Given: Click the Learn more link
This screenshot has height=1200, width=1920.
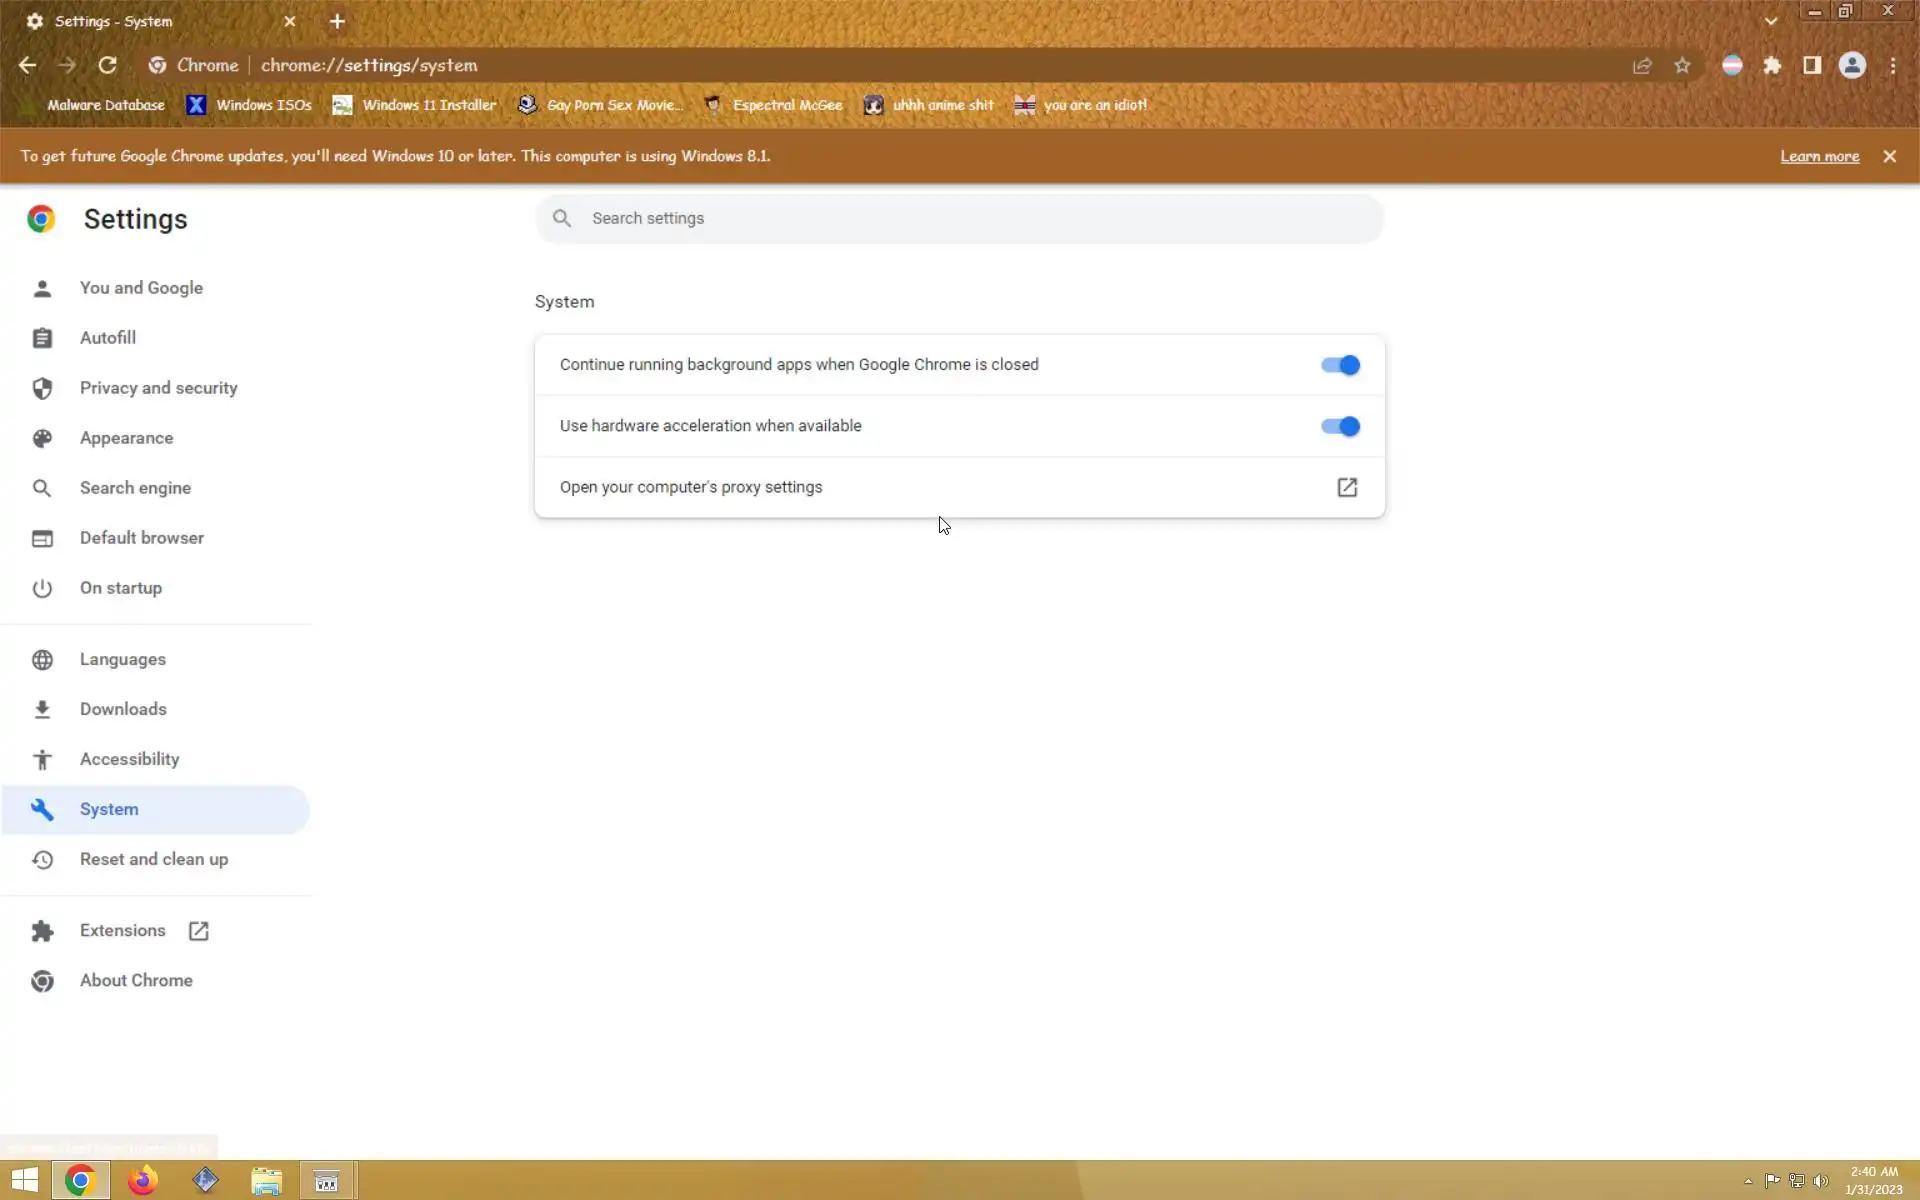Looking at the screenshot, I should pos(1819,156).
